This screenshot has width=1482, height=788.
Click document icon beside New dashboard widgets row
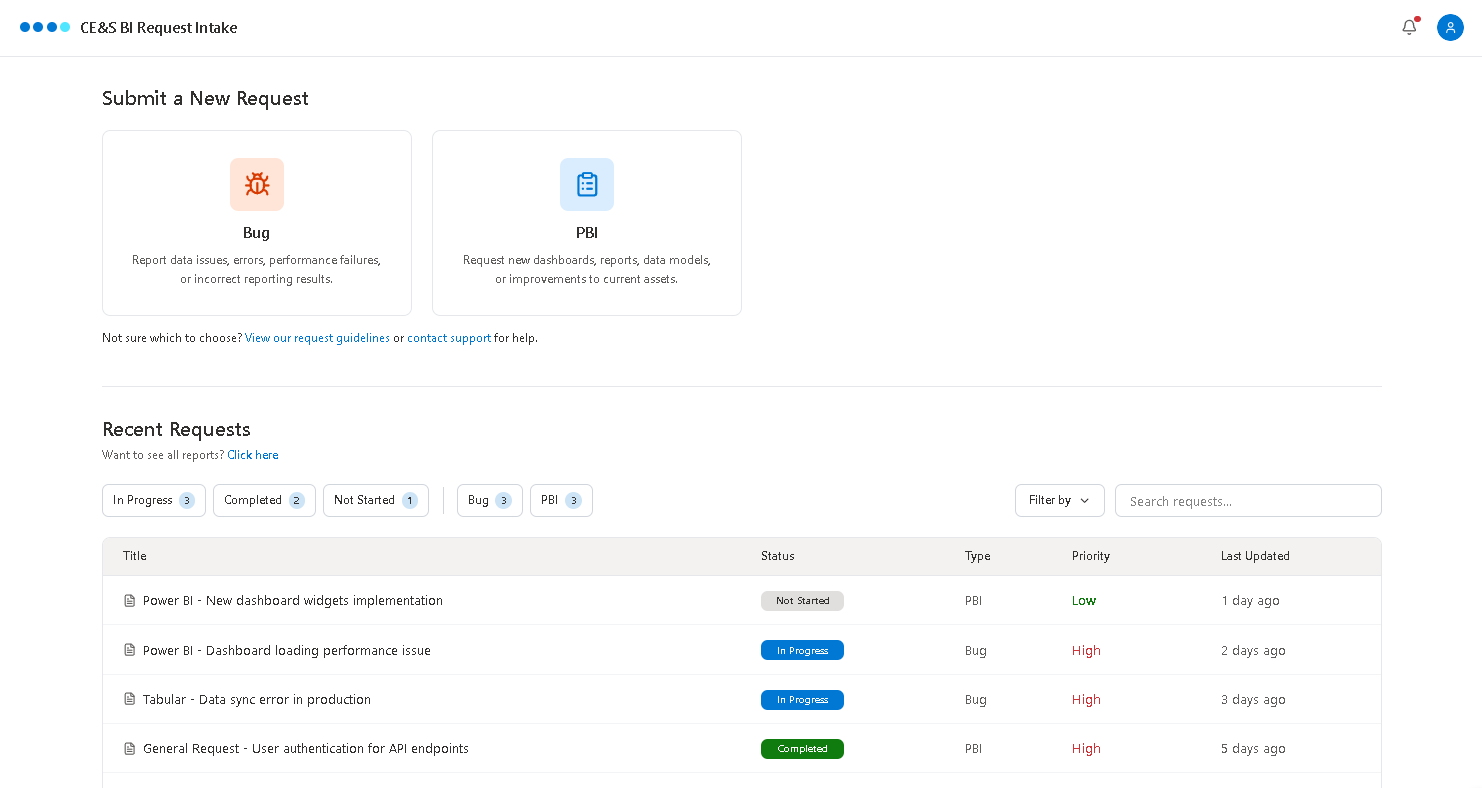click(x=129, y=601)
